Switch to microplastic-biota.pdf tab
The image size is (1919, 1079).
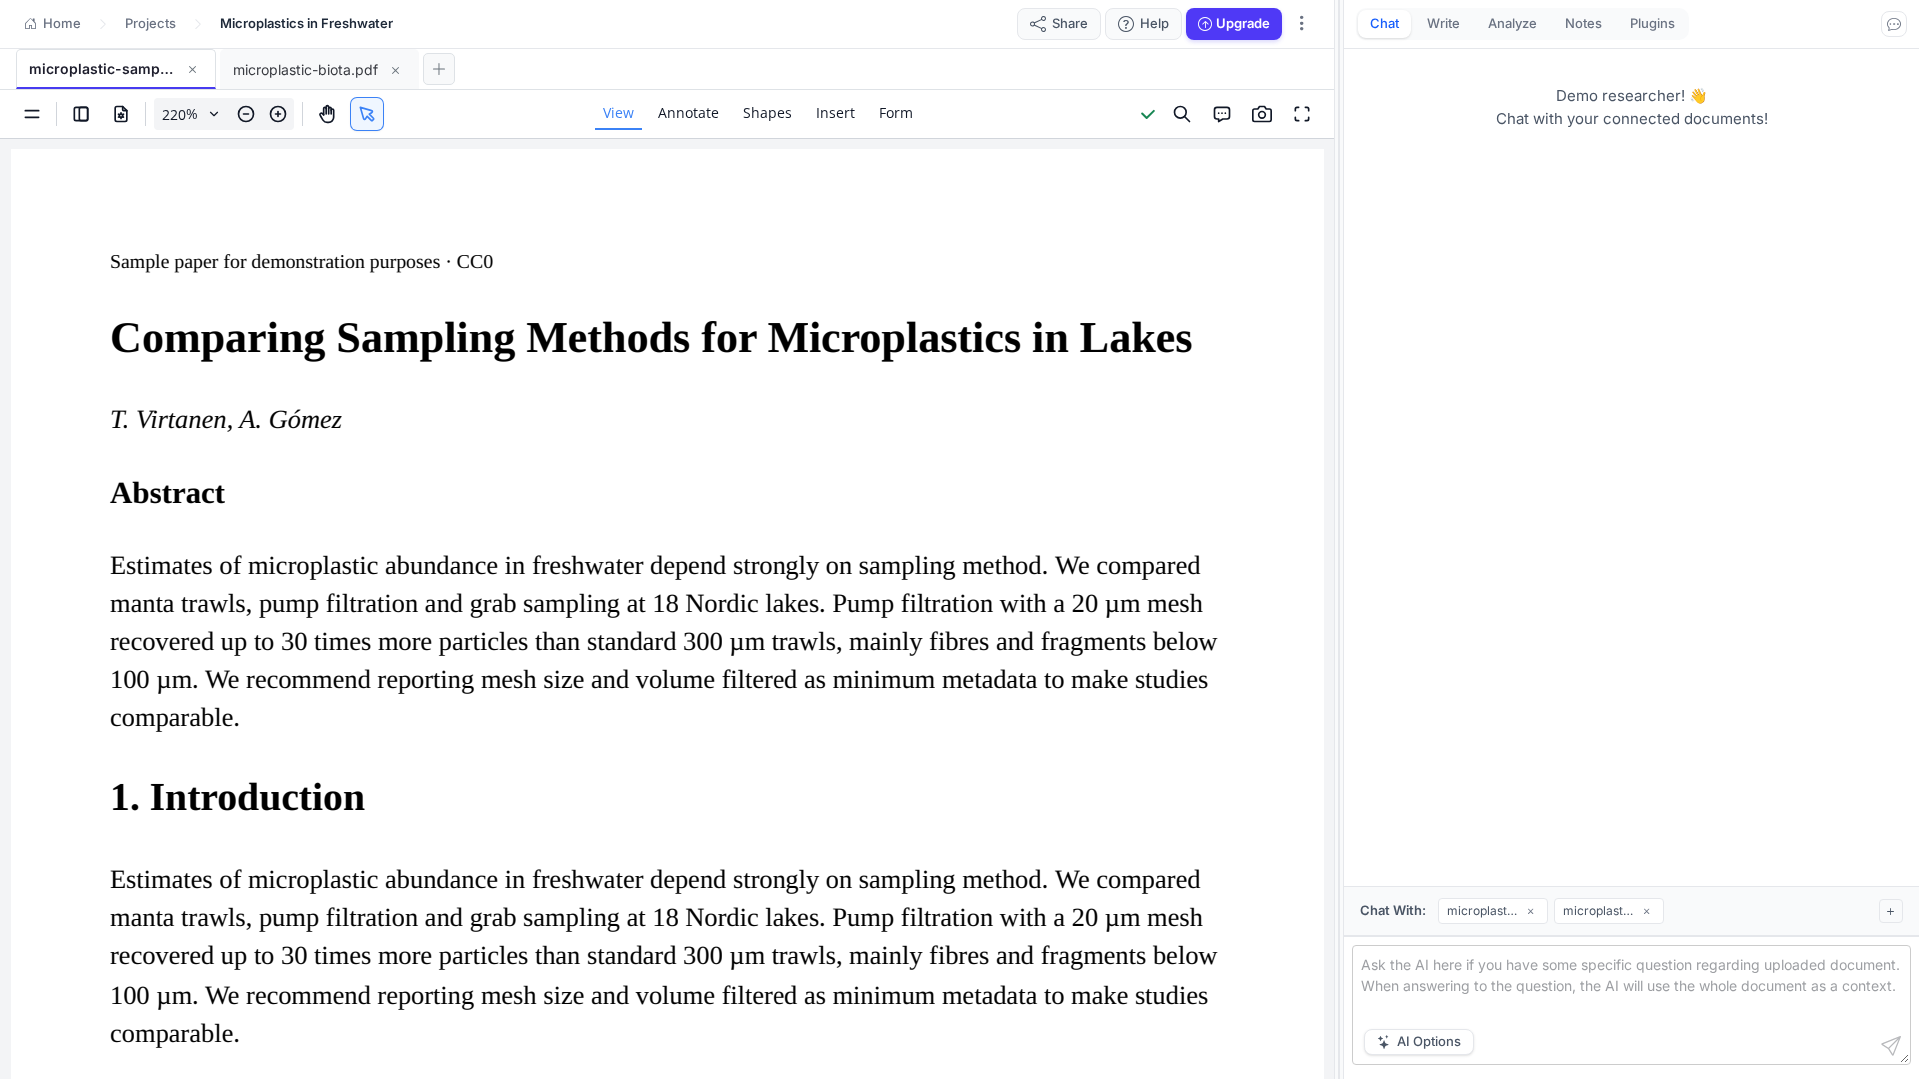pyautogui.click(x=305, y=70)
